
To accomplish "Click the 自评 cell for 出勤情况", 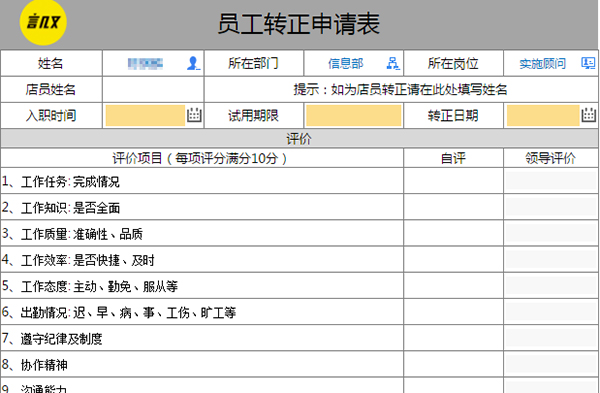I will click(x=453, y=312).
